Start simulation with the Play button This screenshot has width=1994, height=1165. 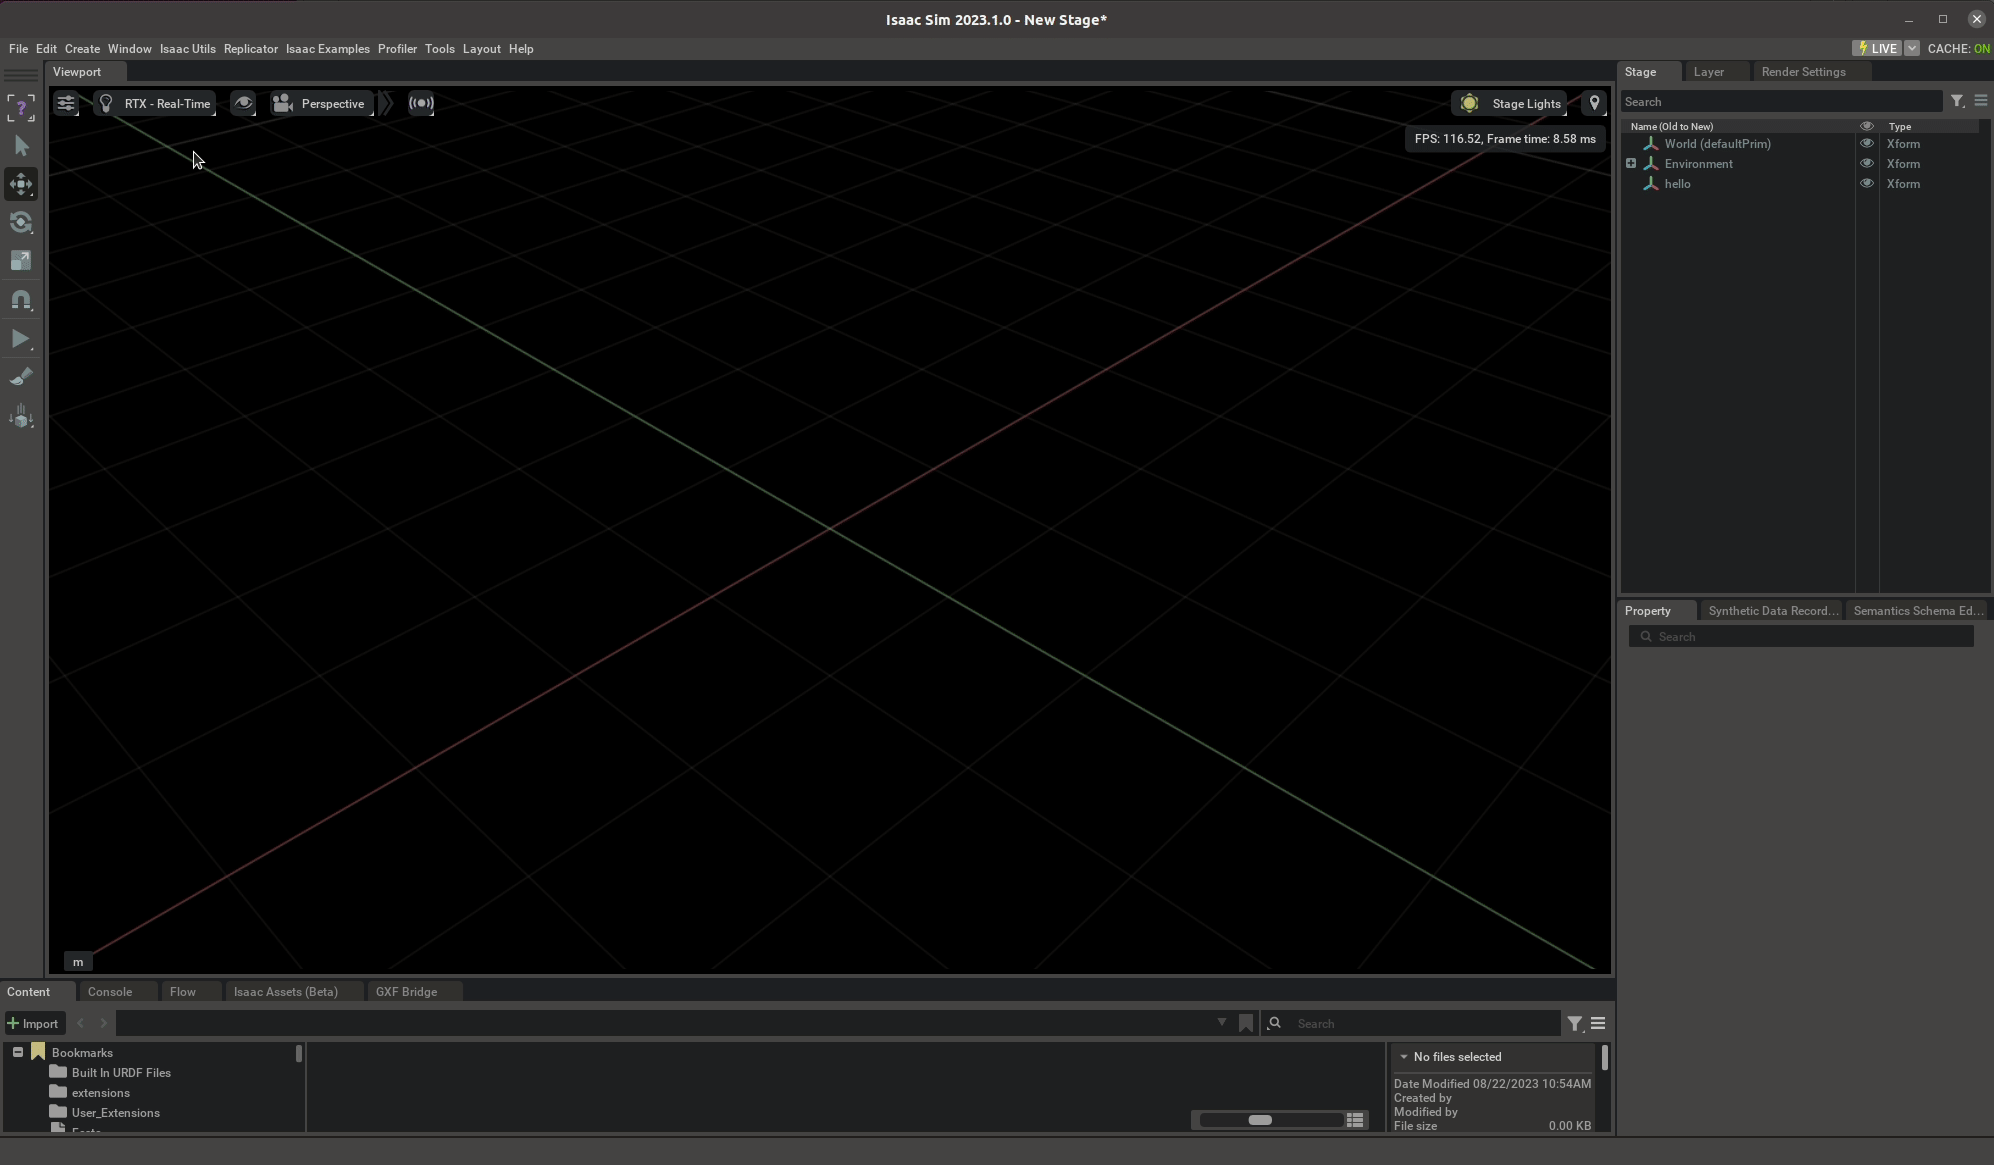point(21,339)
